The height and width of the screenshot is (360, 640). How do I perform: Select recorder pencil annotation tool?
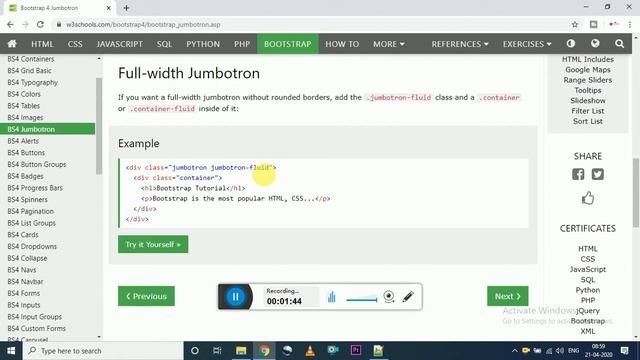coord(408,296)
